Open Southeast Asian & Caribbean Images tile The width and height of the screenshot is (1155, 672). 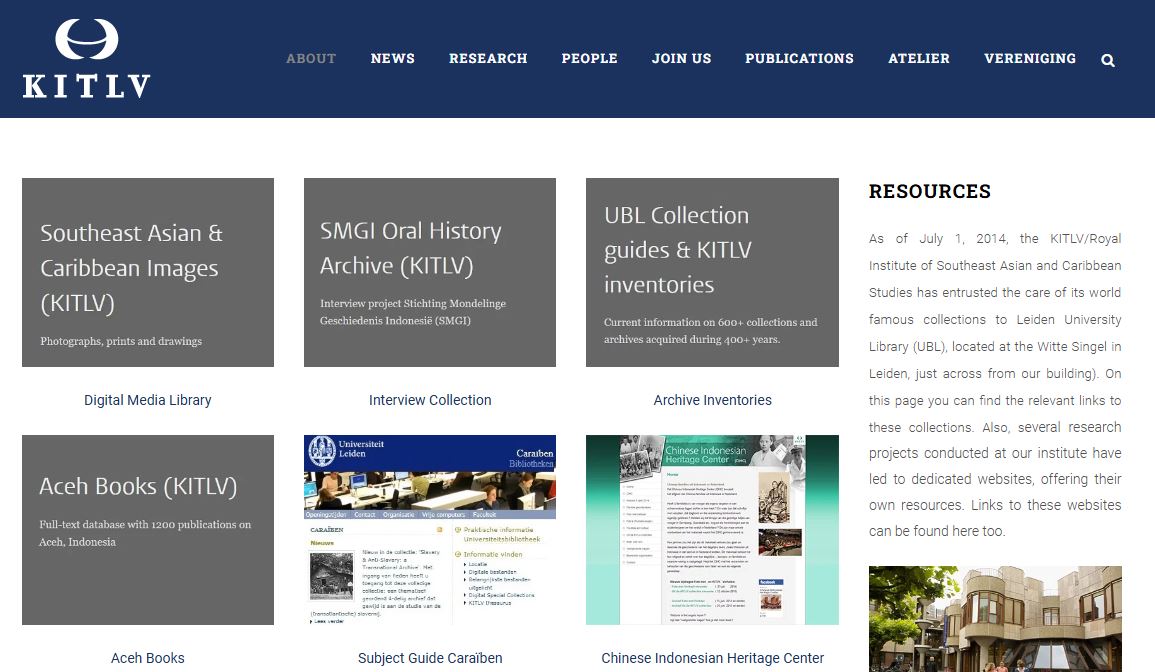(x=148, y=272)
